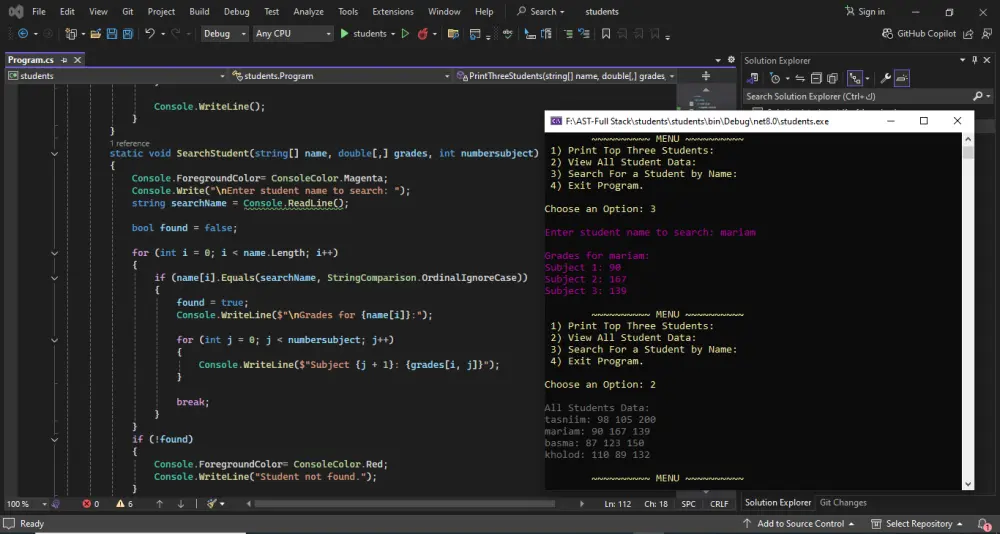Open the Build menu
This screenshot has height=534, width=1000.
(199, 12)
